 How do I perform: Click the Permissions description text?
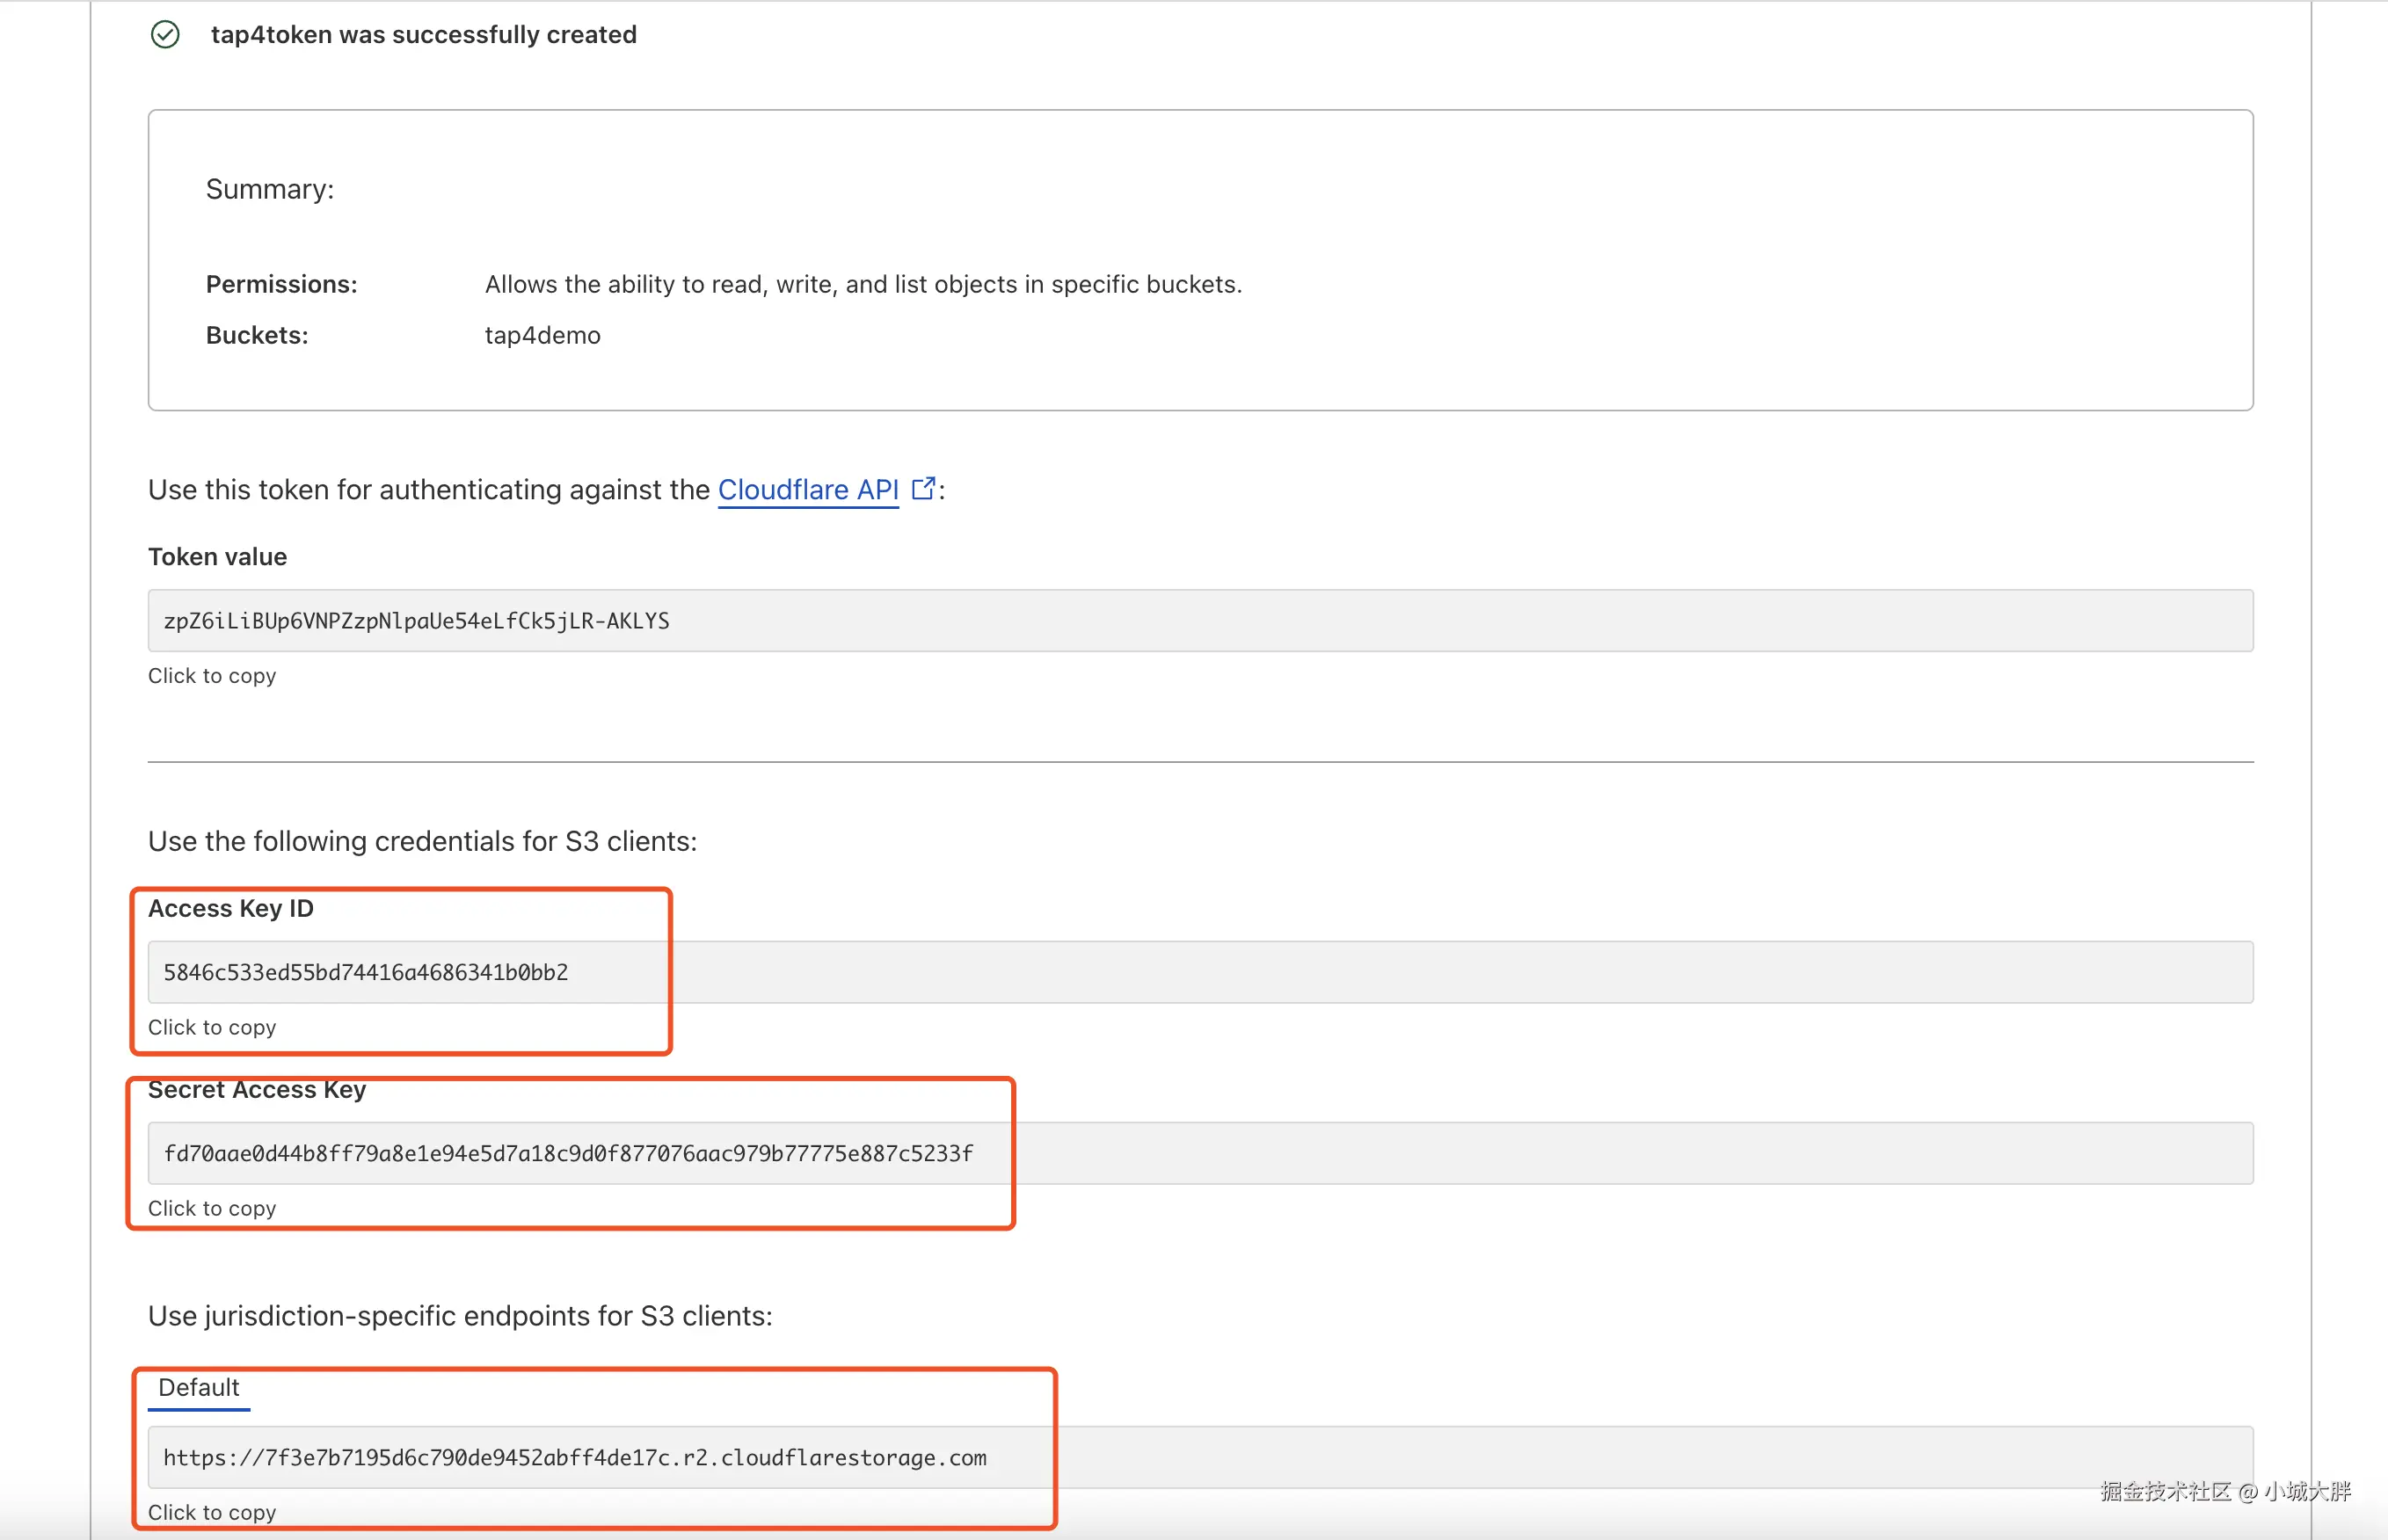pos(862,285)
